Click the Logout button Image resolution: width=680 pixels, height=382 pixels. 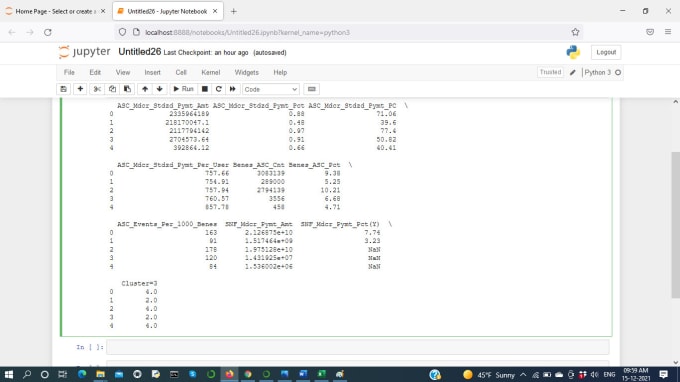(606, 52)
